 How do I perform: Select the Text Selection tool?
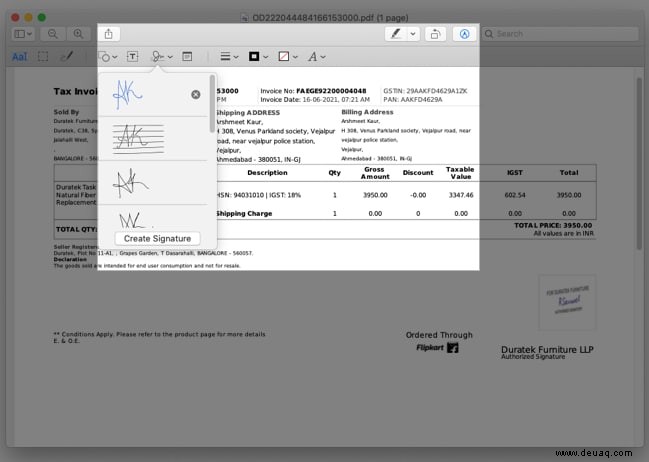click(19, 57)
